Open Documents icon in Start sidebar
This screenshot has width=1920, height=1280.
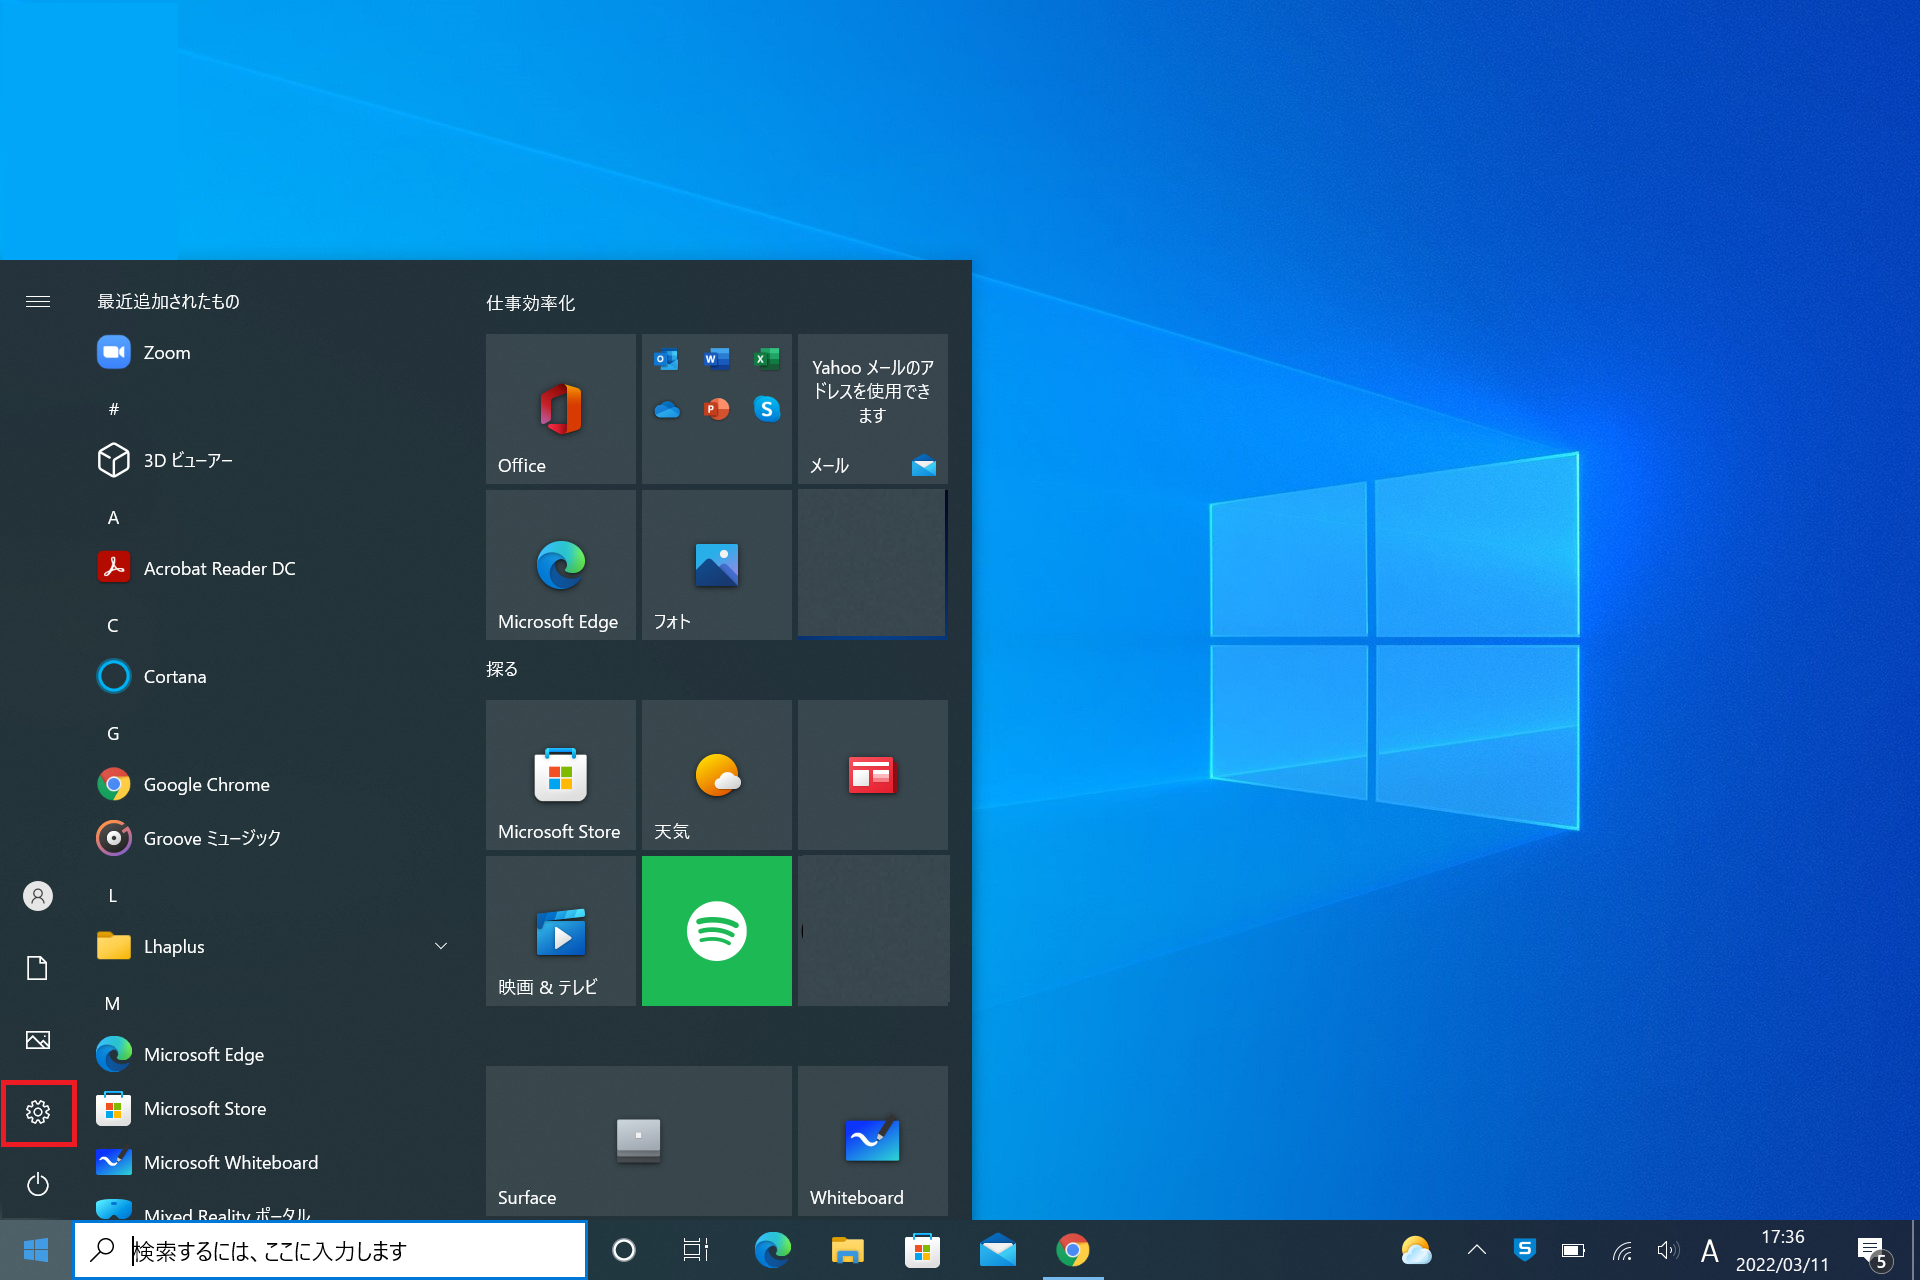pos(38,968)
